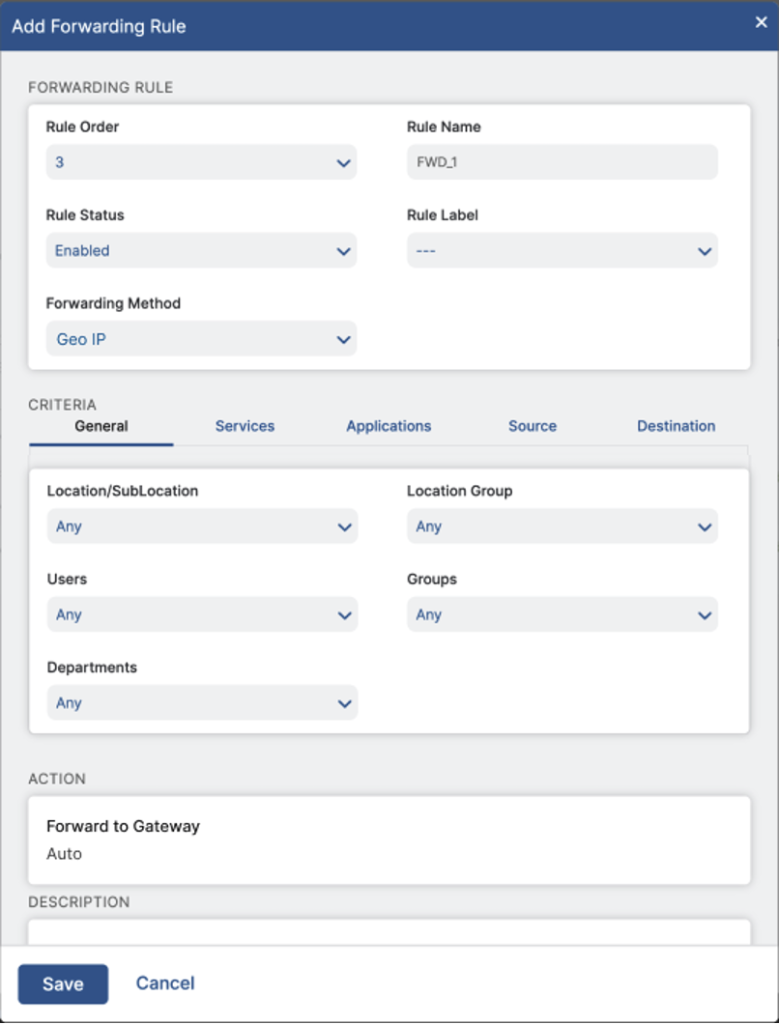Change the Forwarding Method selection

pyautogui.click(x=201, y=339)
